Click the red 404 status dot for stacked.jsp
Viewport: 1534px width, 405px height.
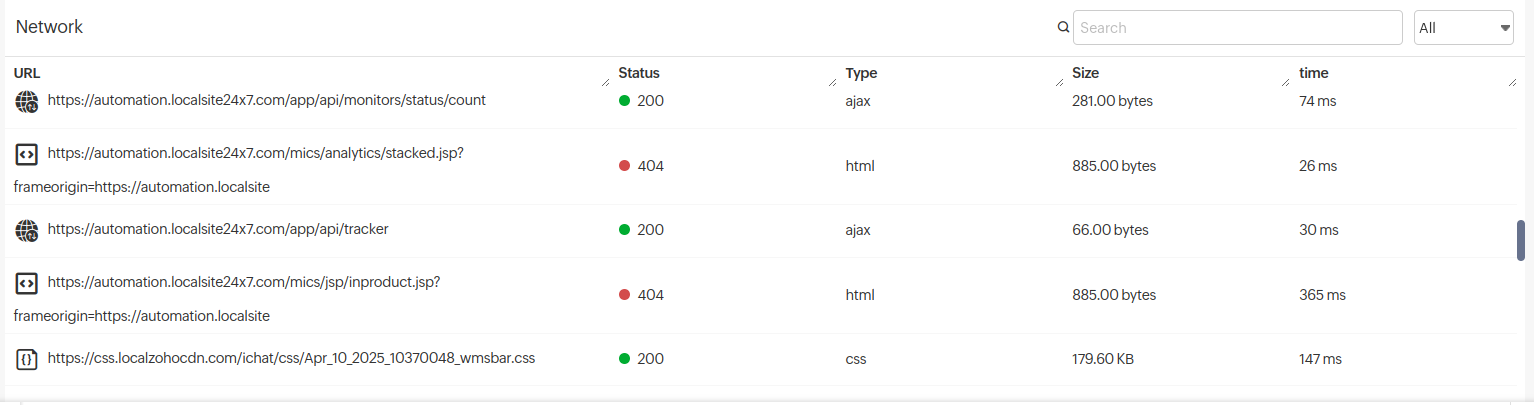pyautogui.click(x=625, y=166)
